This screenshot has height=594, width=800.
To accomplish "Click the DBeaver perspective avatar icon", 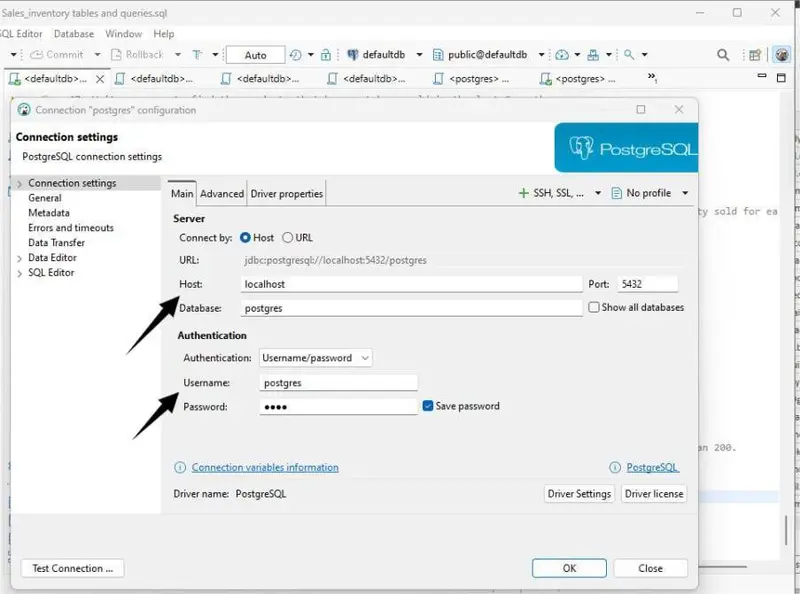I will click(x=781, y=55).
